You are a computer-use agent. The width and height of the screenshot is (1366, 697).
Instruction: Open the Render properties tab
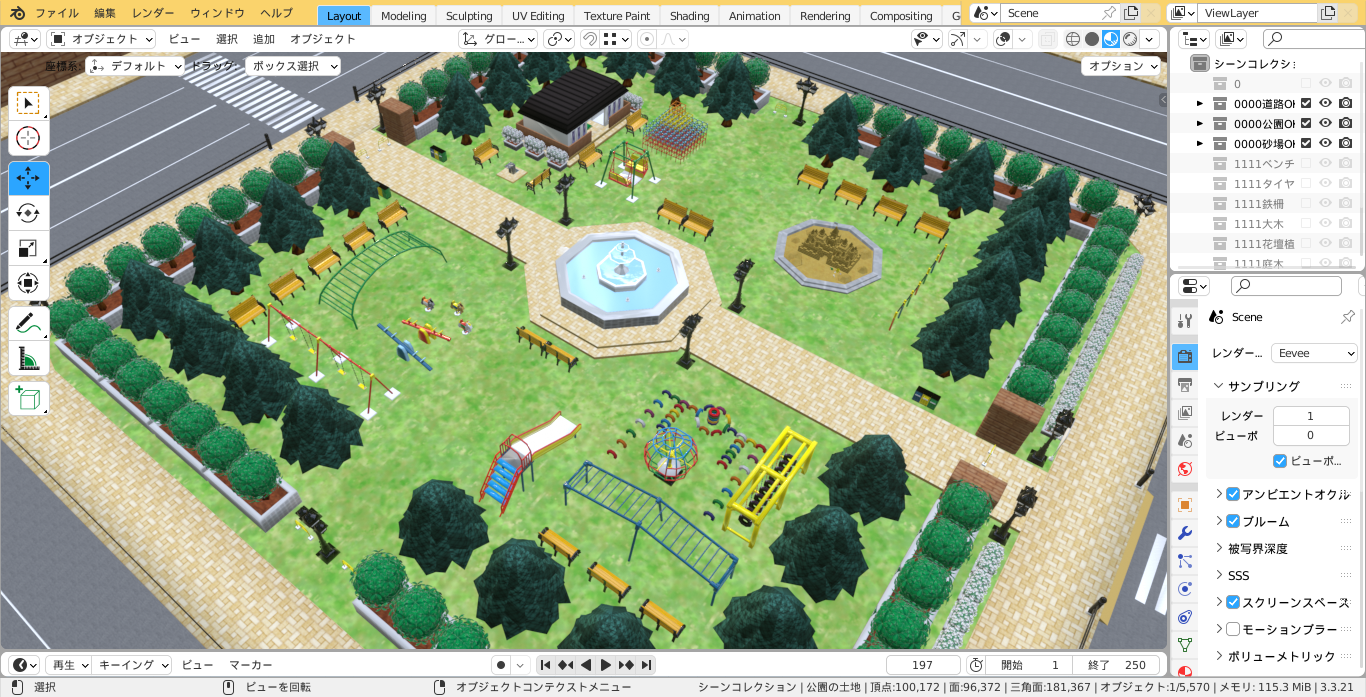coord(1185,356)
